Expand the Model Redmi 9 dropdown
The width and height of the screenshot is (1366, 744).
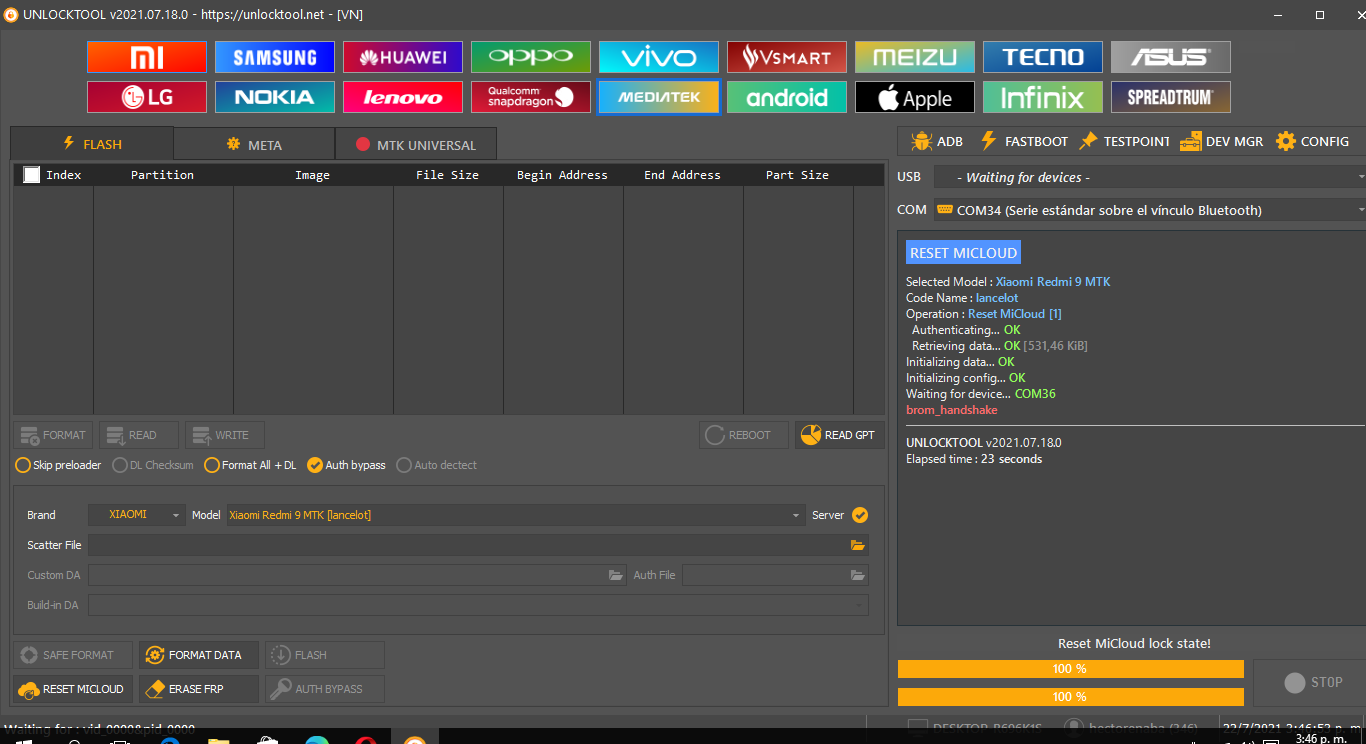(x=516, y=515)
